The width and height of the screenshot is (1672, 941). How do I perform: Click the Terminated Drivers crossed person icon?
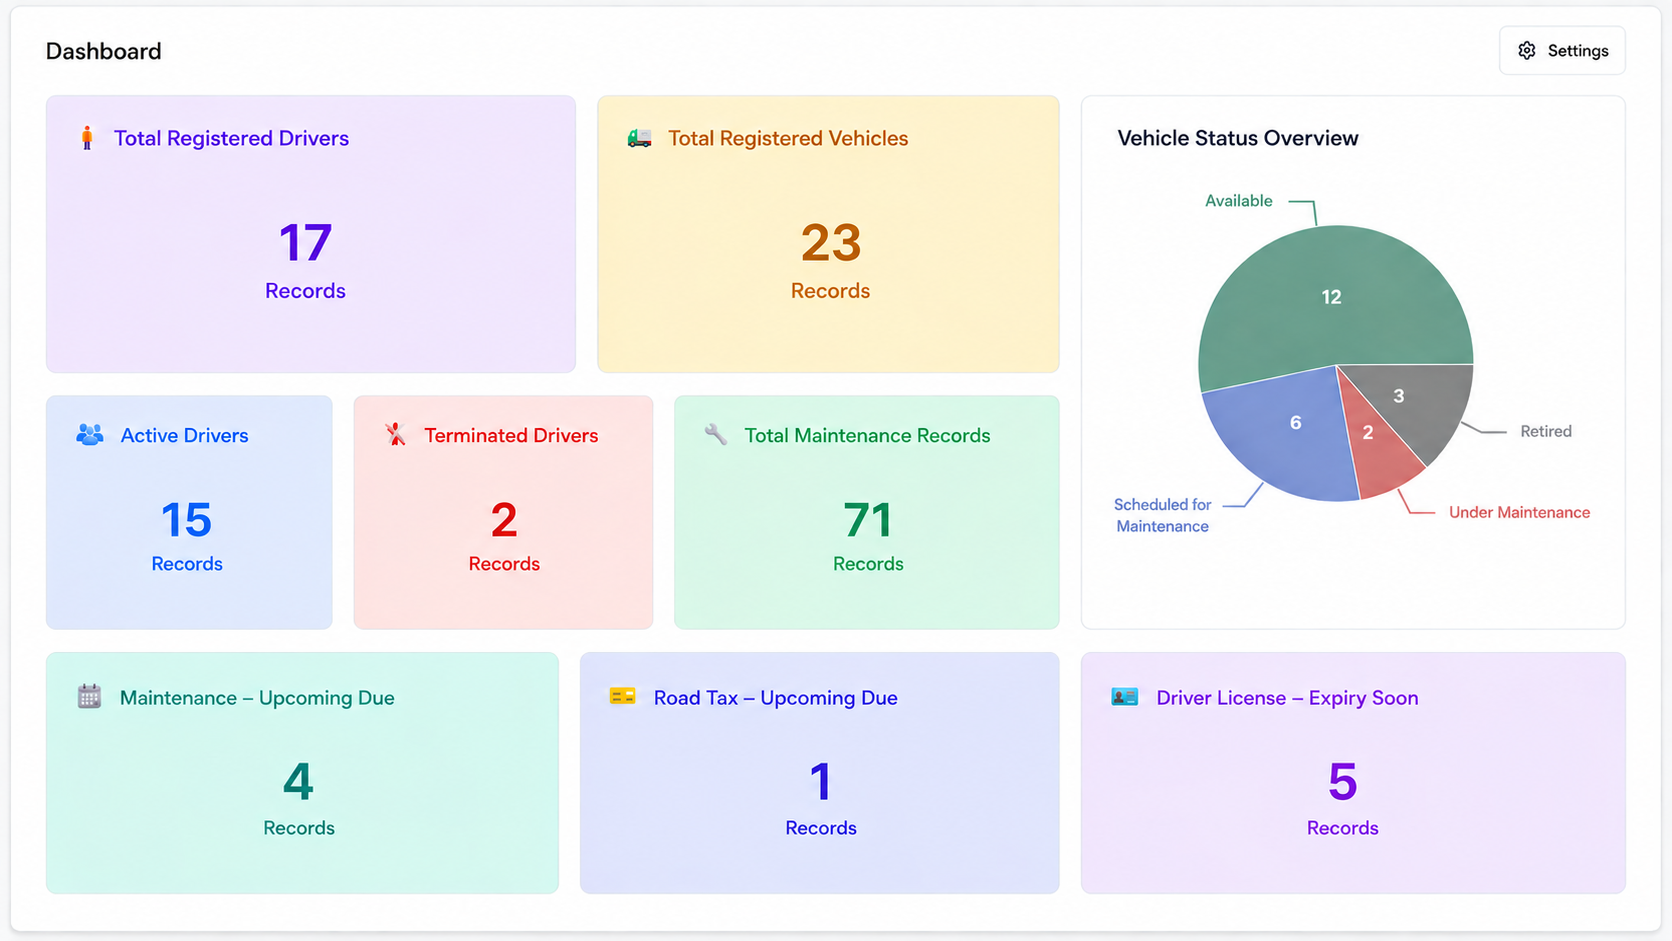tap(396, 435)
